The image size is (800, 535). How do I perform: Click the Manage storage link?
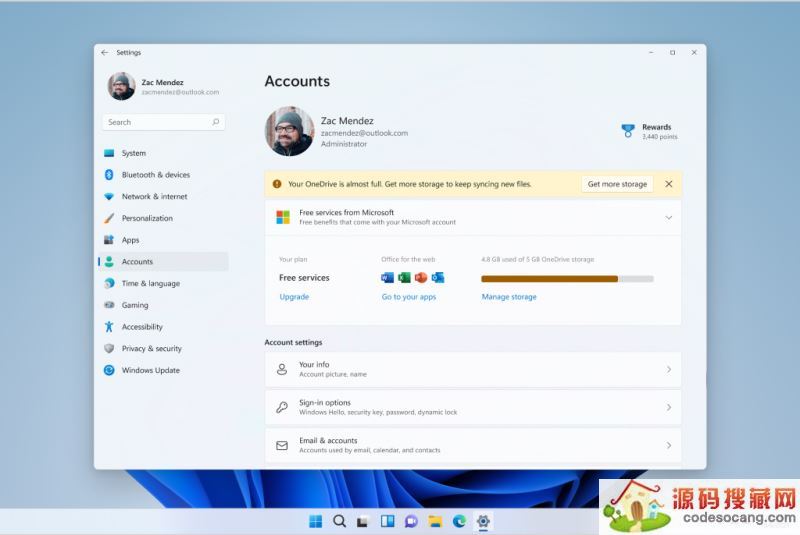click(x=509, y=297)
